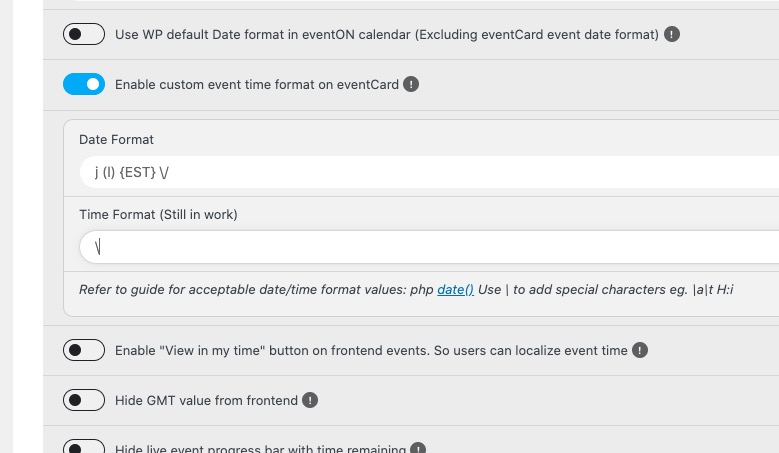
Task: Click the Hide live event progress bar label
Action: pos(260,448)
